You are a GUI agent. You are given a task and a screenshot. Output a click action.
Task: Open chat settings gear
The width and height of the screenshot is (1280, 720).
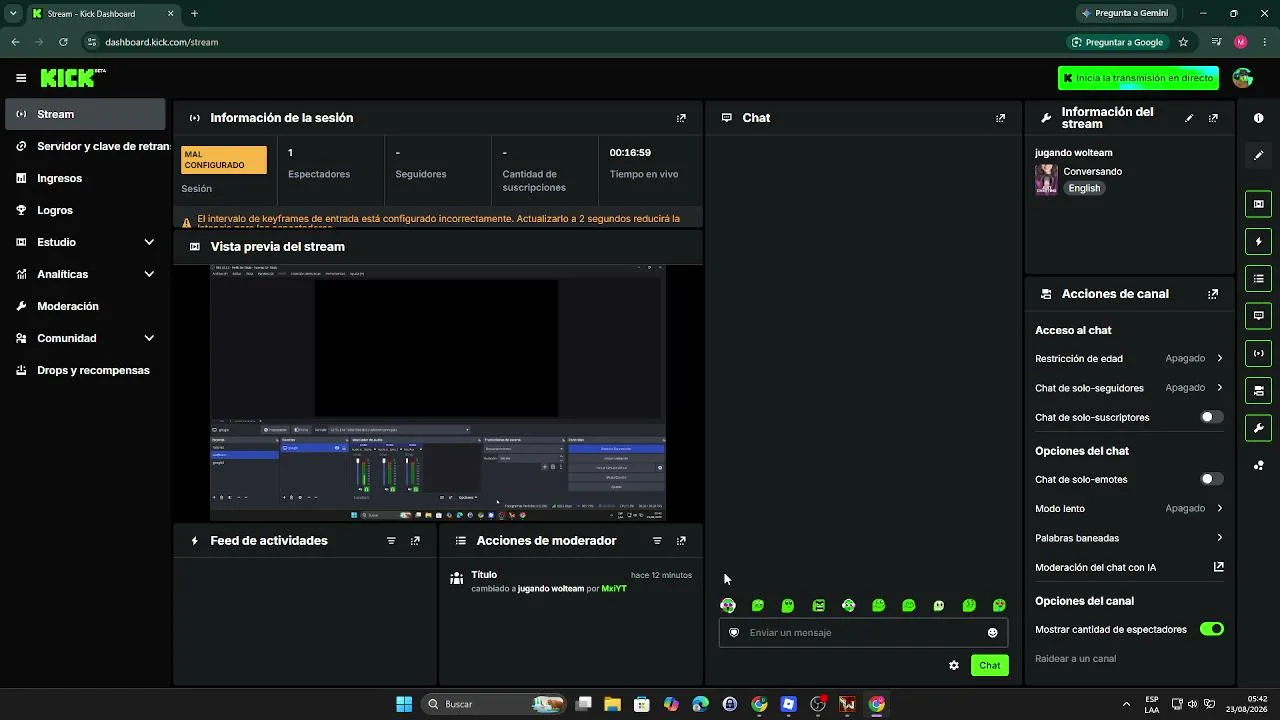pos(954,665)
